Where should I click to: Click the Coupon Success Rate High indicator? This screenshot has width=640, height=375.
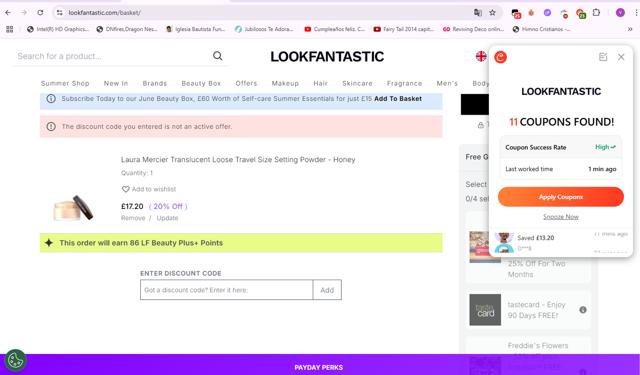coord(605,147)
